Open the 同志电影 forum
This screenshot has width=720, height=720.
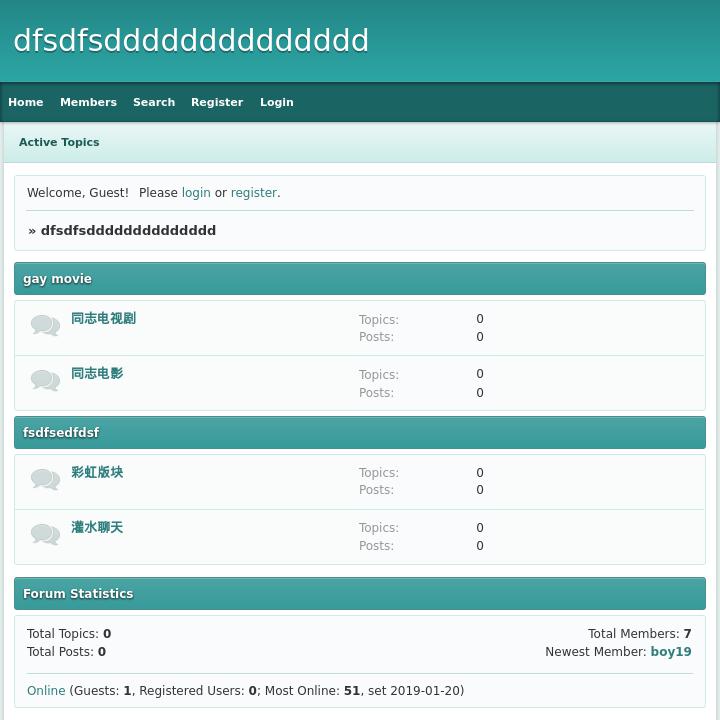click(x=97, y=374)
